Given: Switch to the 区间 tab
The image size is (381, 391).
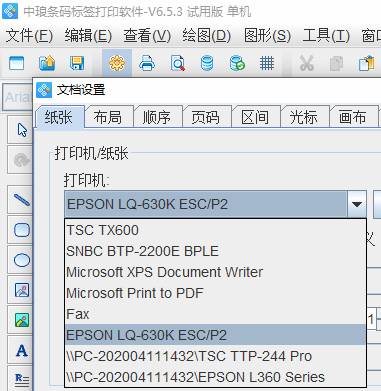Looking at the screenshot, I should tap(255, 117).
